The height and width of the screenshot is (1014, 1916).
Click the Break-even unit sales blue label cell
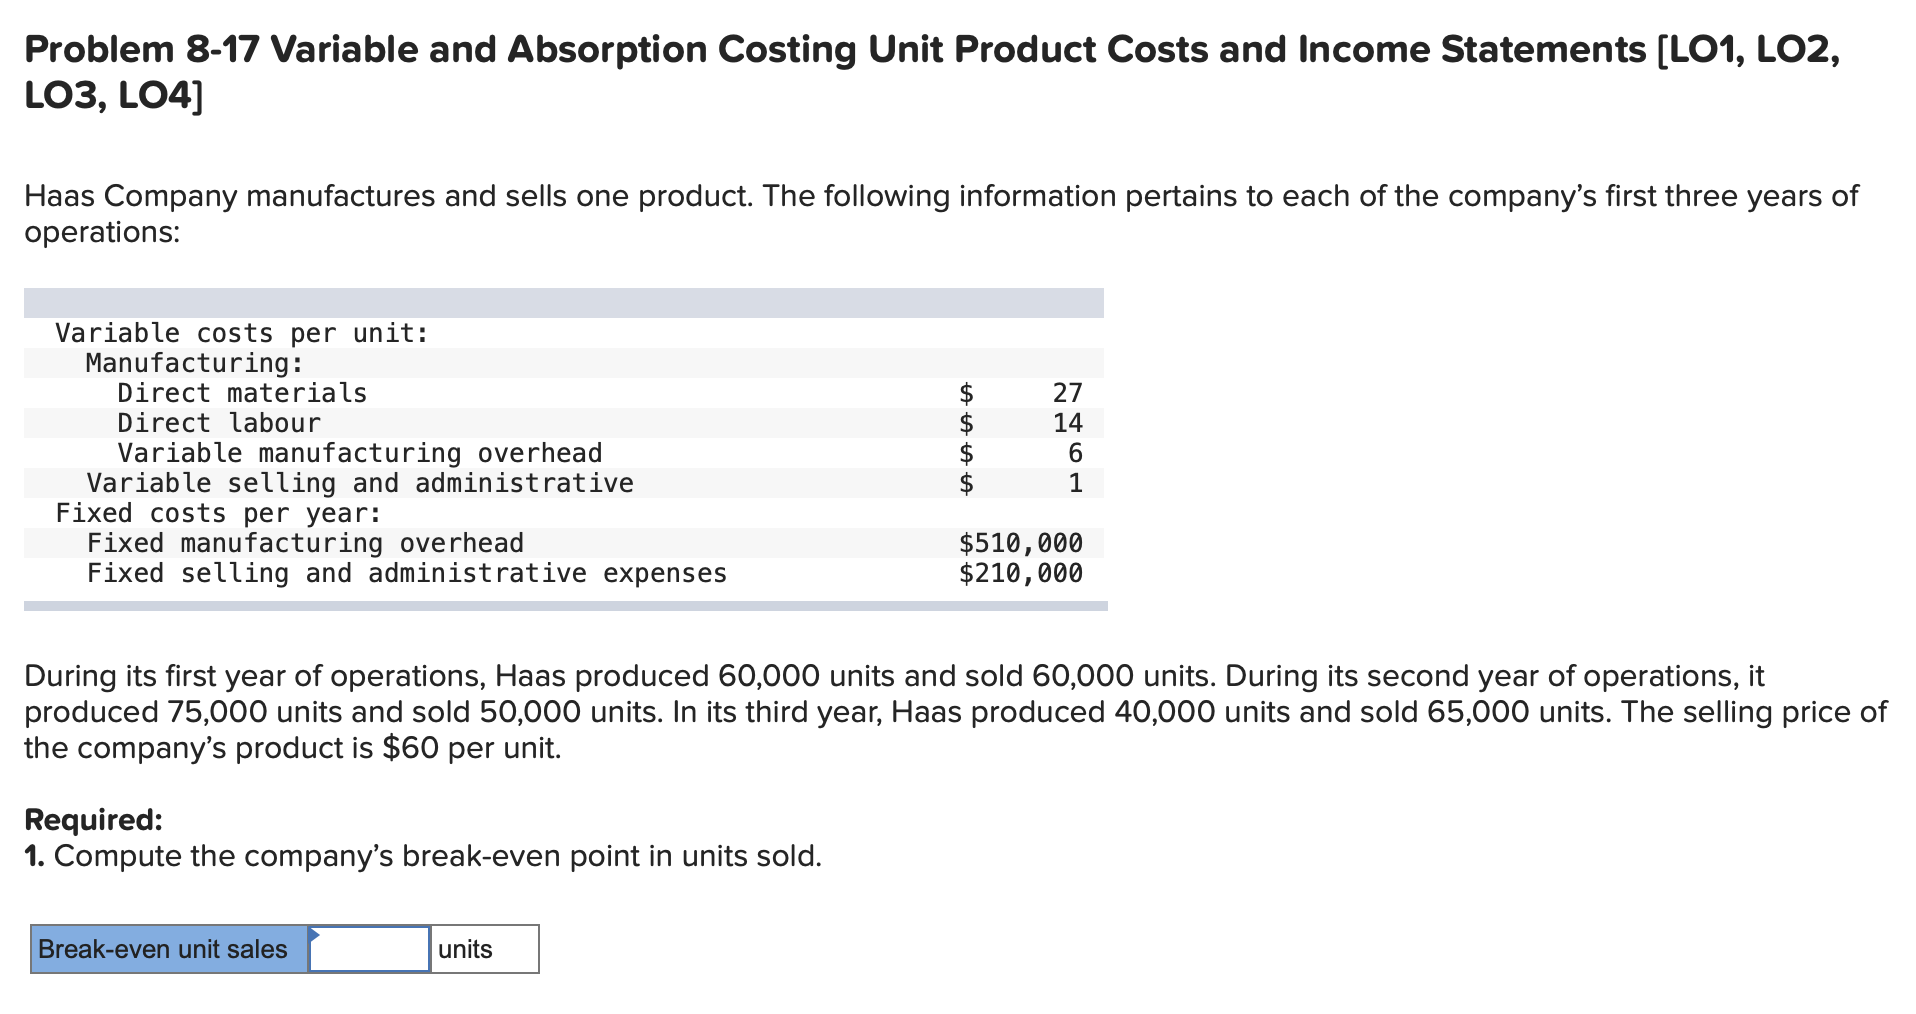coord(166,949)
